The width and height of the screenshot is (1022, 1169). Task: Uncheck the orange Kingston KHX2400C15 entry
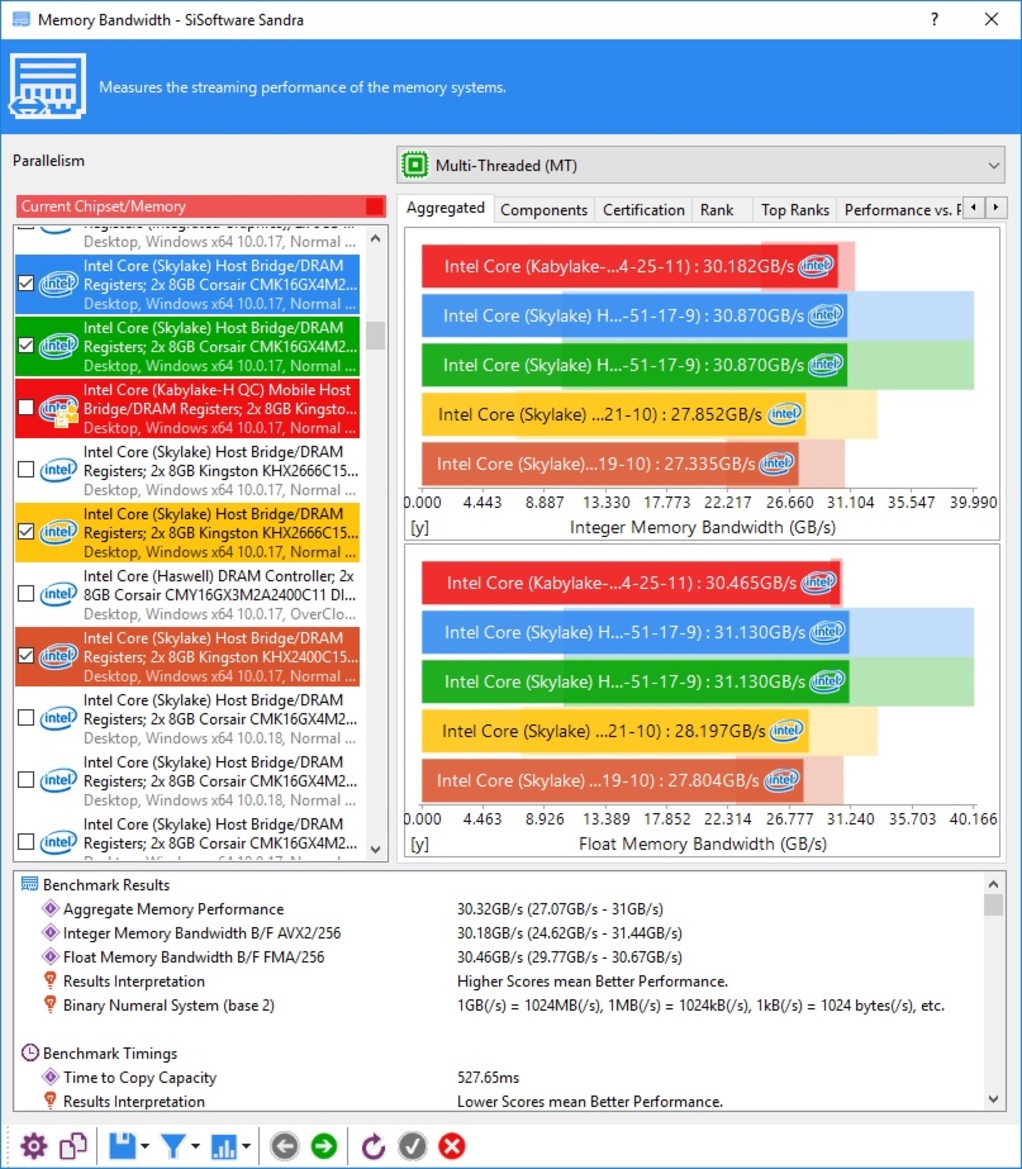point(26,655)
